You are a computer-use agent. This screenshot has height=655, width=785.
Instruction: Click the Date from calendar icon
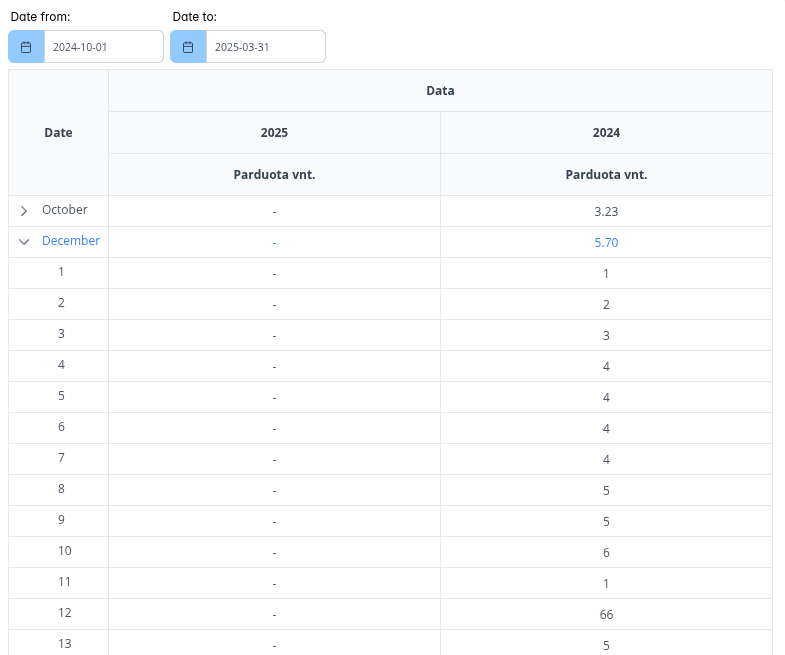click(26, 47)
